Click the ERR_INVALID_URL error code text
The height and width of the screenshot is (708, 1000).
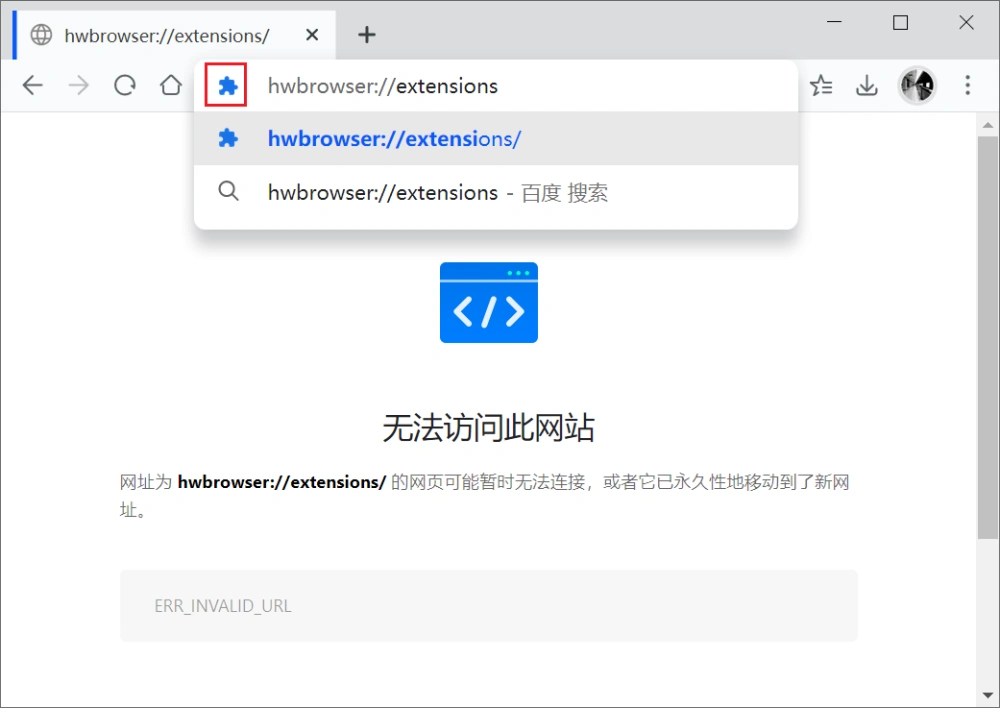tap(223, 606)
